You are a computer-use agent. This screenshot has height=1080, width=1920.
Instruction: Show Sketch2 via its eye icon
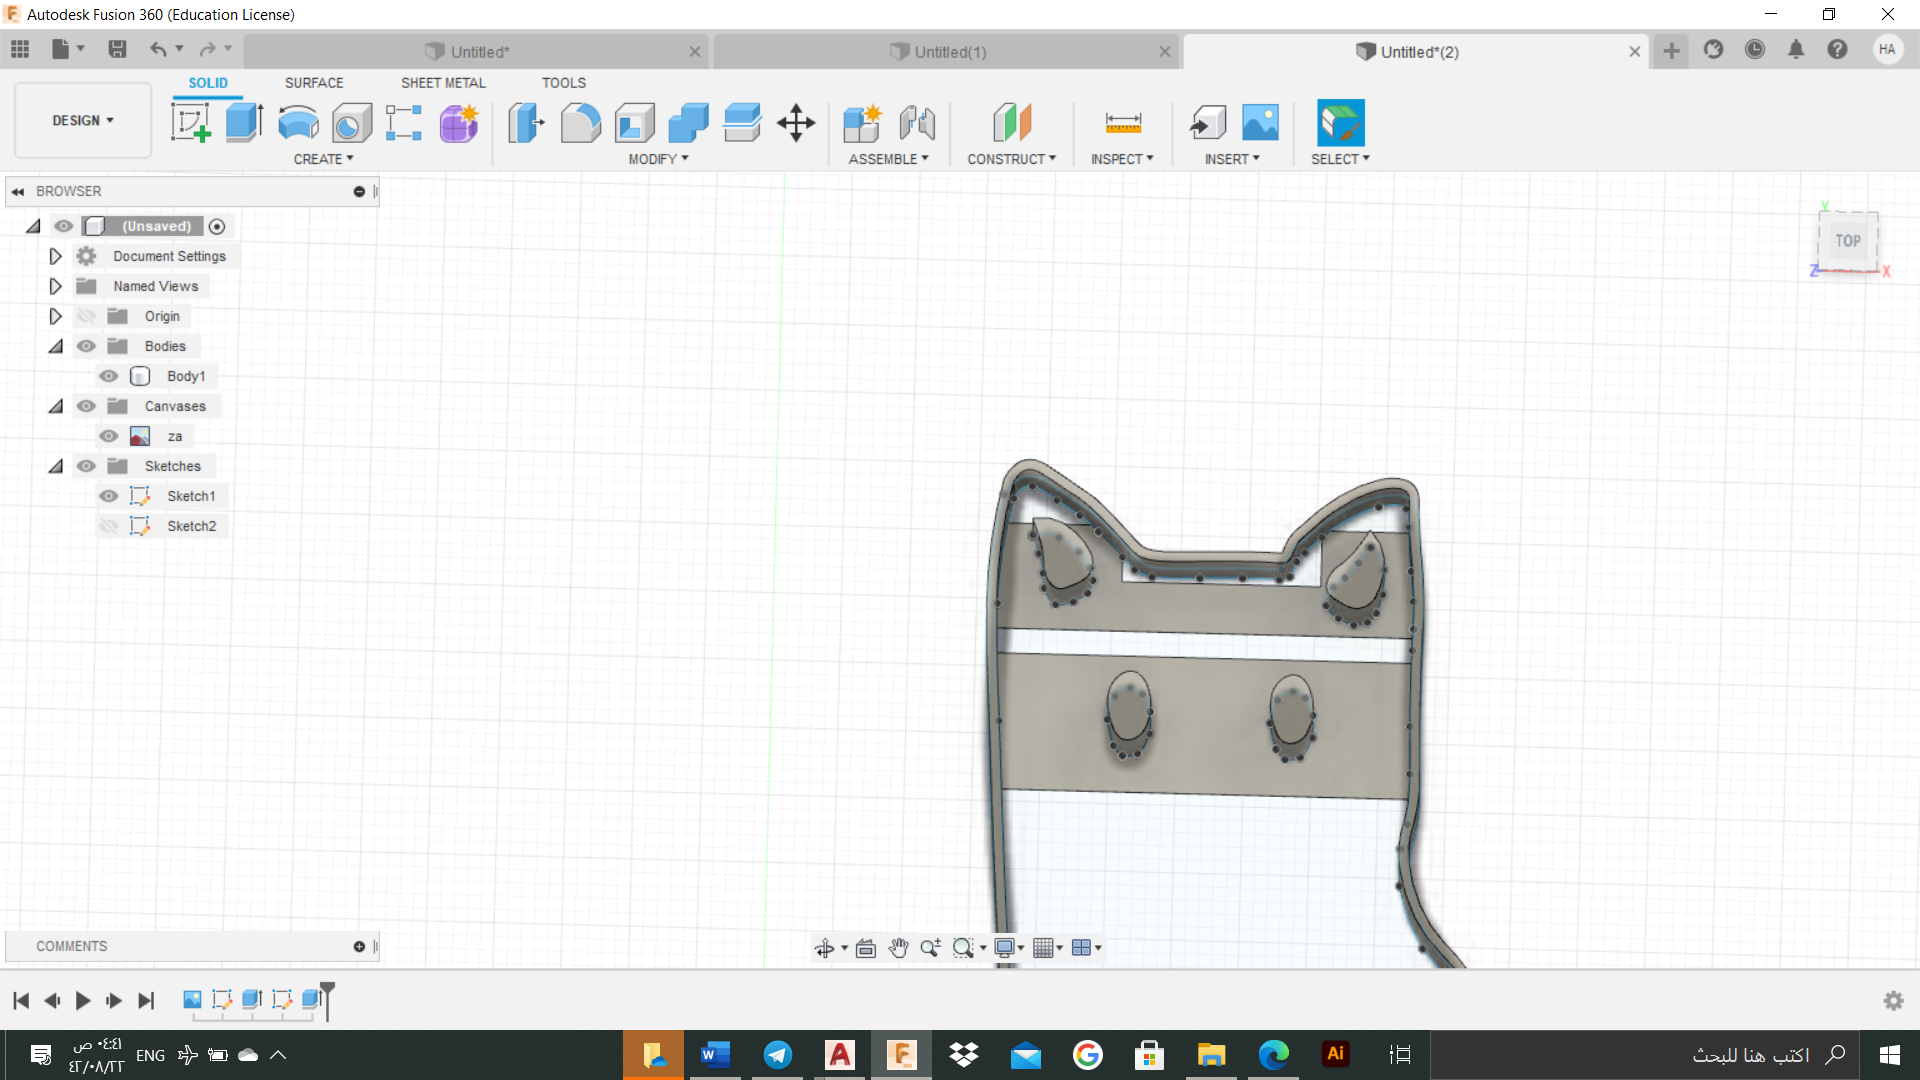(109, 526)
